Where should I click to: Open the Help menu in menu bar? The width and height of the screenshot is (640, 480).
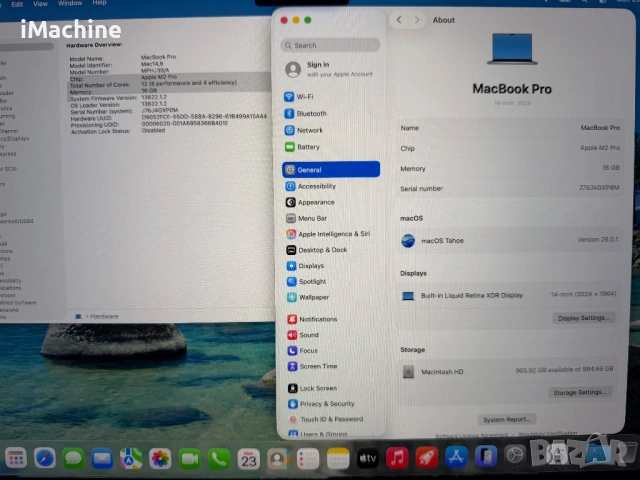pyautogui.click(x=99, y=3)
